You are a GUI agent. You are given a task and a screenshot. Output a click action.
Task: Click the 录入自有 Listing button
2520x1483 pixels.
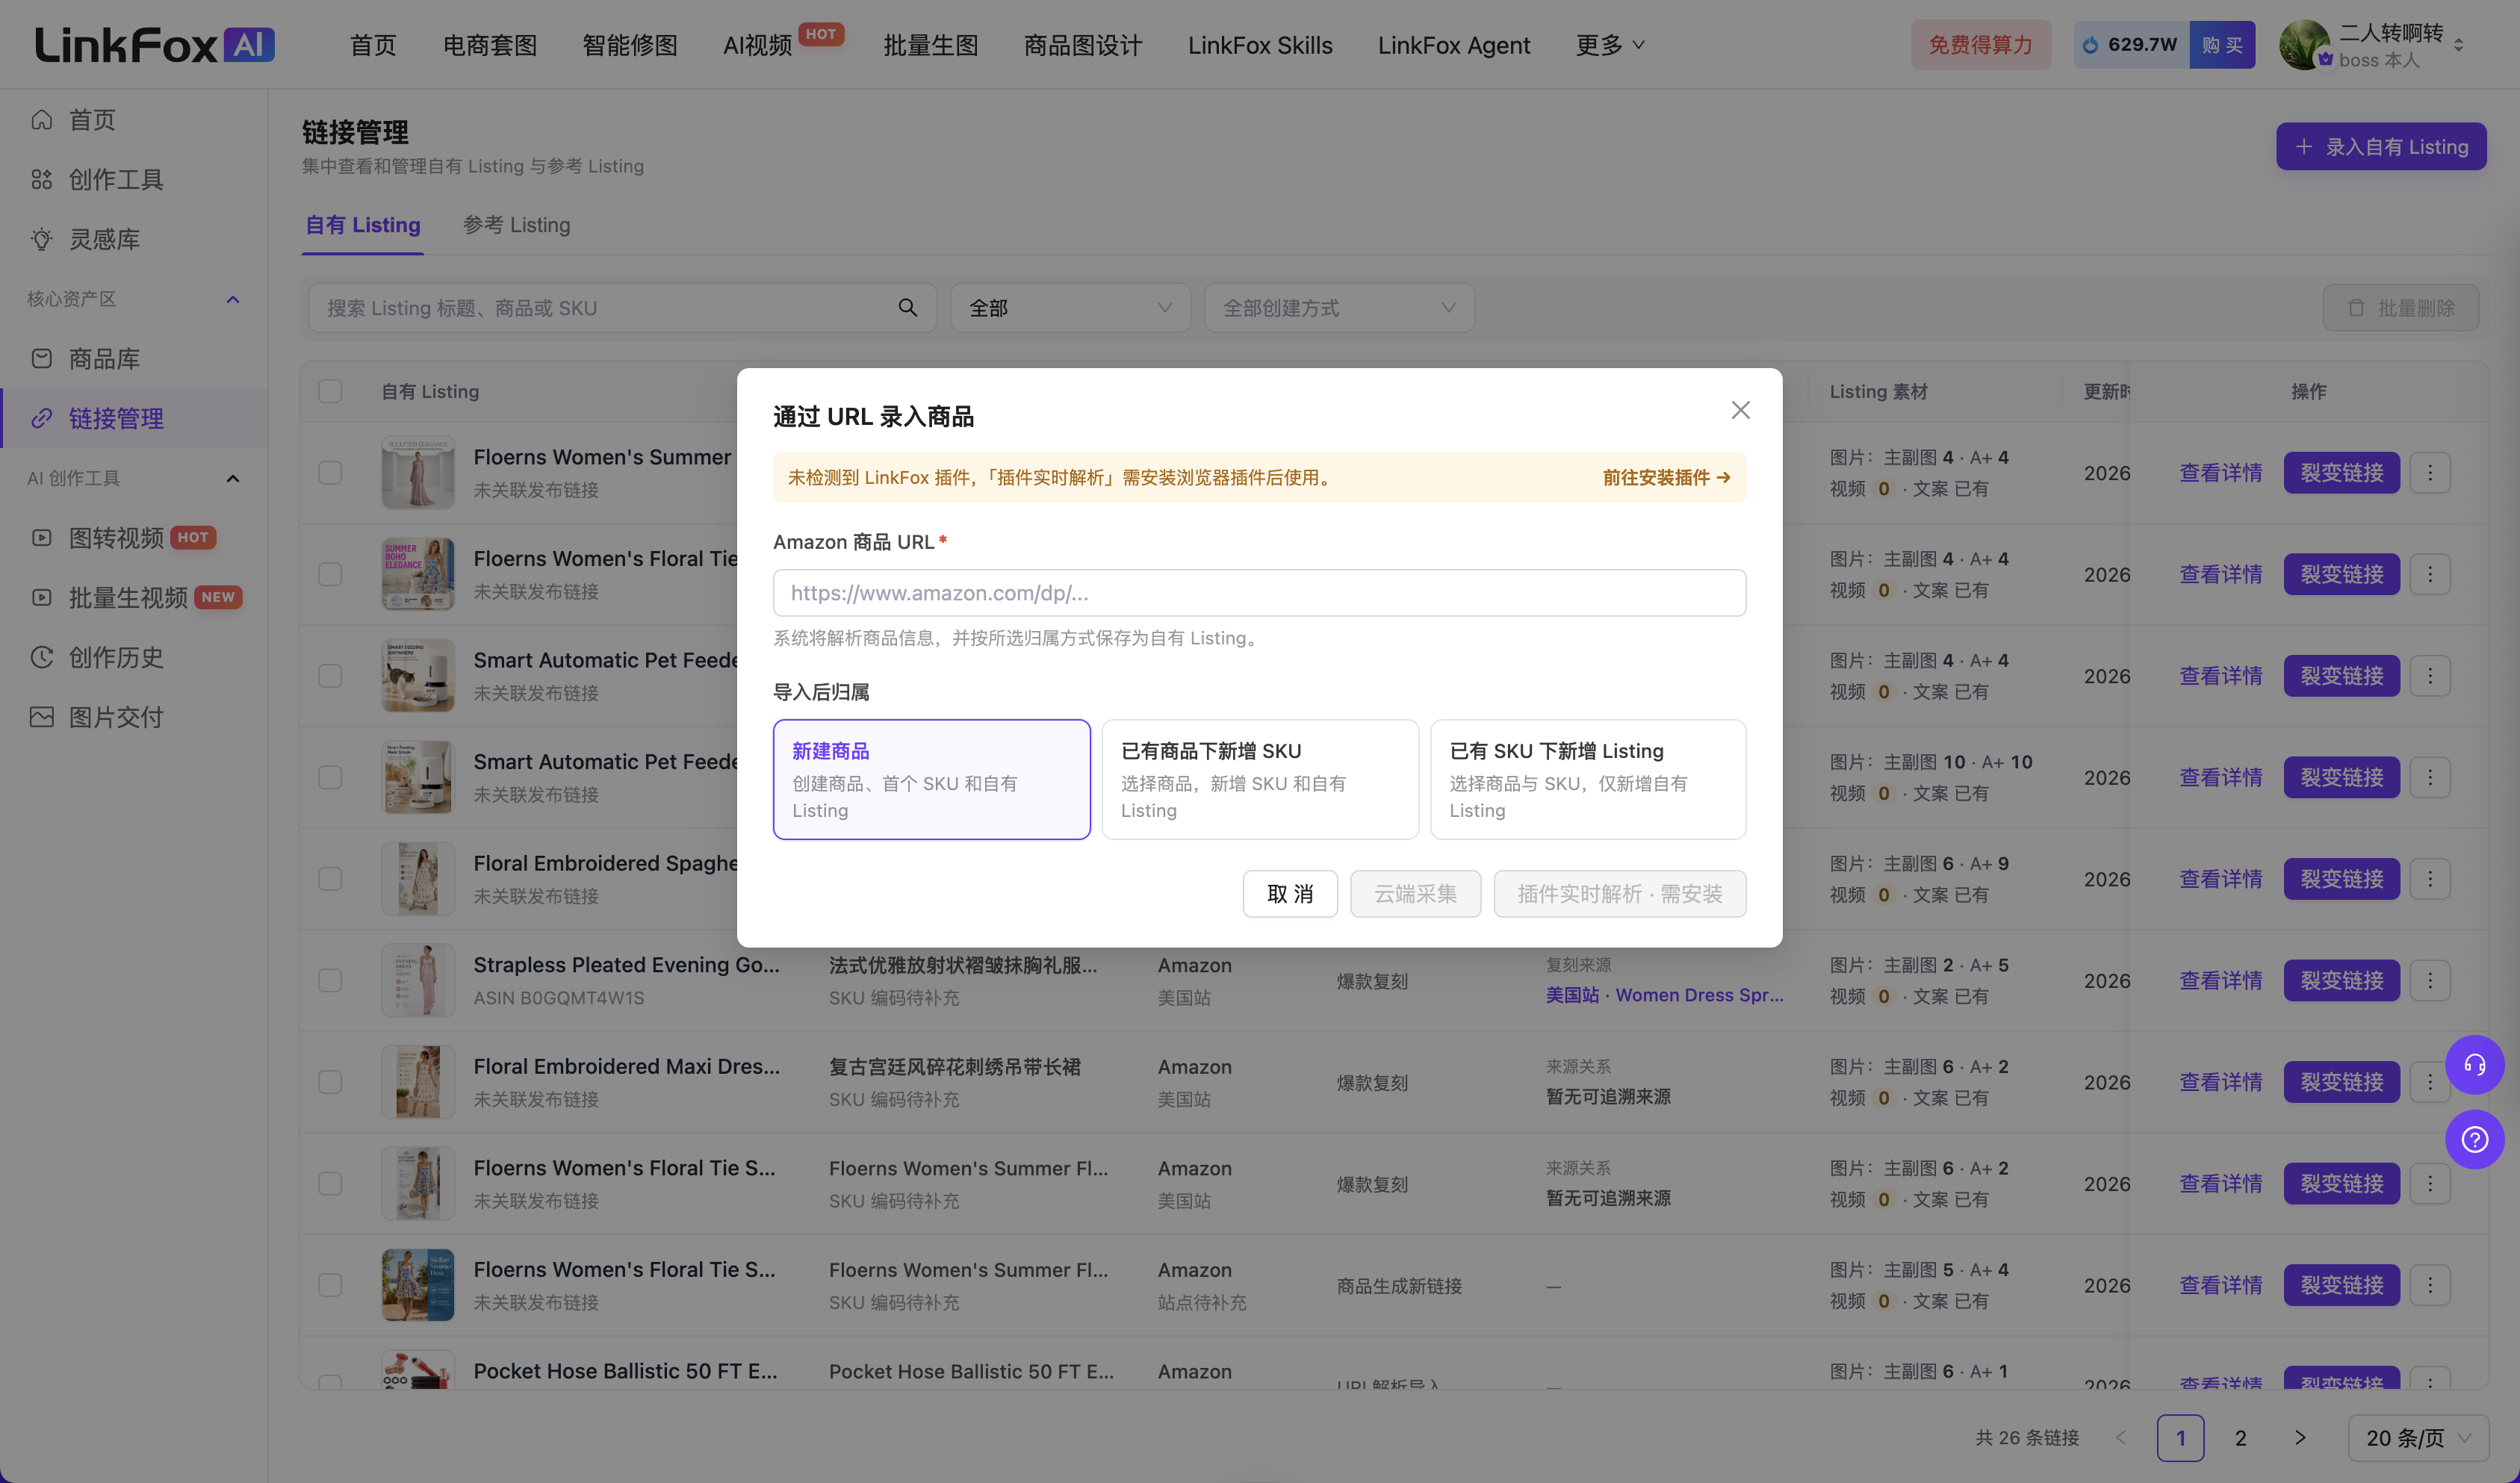coord(2381,146)
